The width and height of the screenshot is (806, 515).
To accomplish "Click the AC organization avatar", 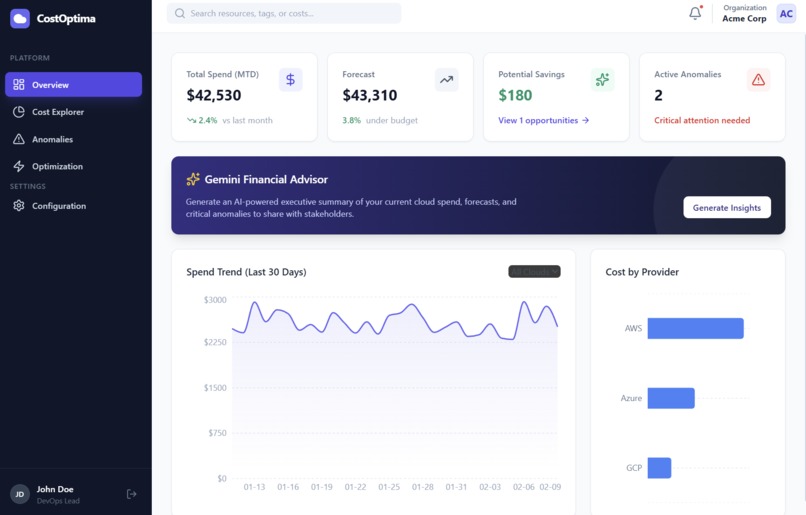I will coord(786,14).
